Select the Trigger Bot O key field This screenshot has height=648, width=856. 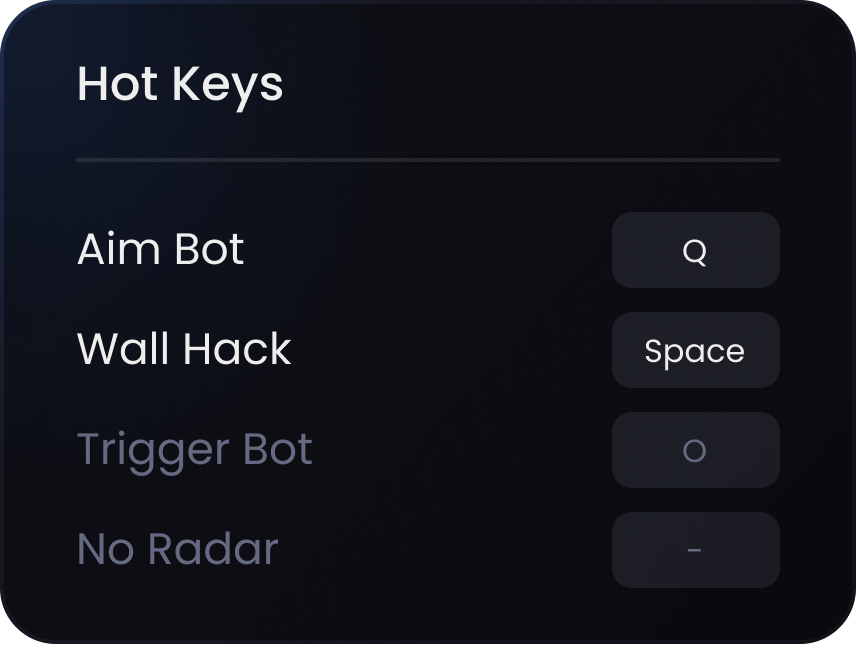[695, 450]
